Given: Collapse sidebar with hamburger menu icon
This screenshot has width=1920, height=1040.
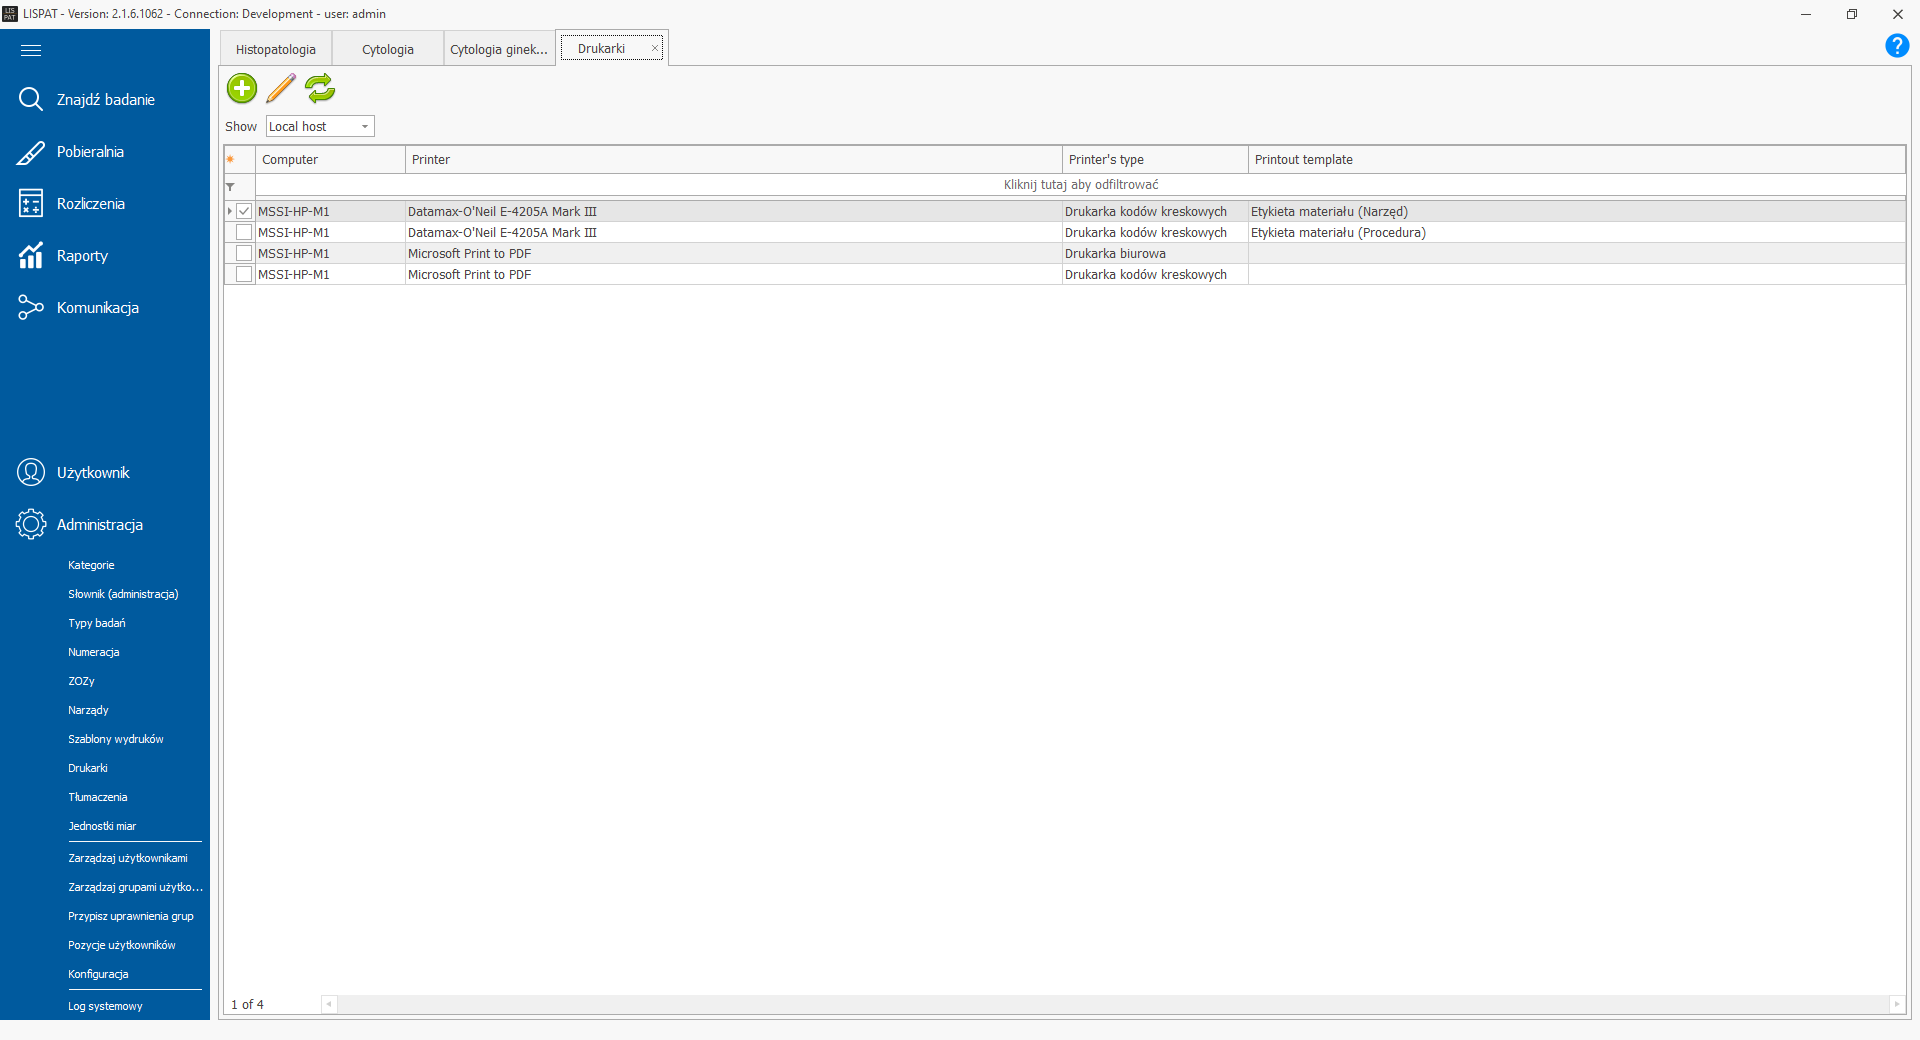Looking at the screenshot, I should tap(31, 50).
